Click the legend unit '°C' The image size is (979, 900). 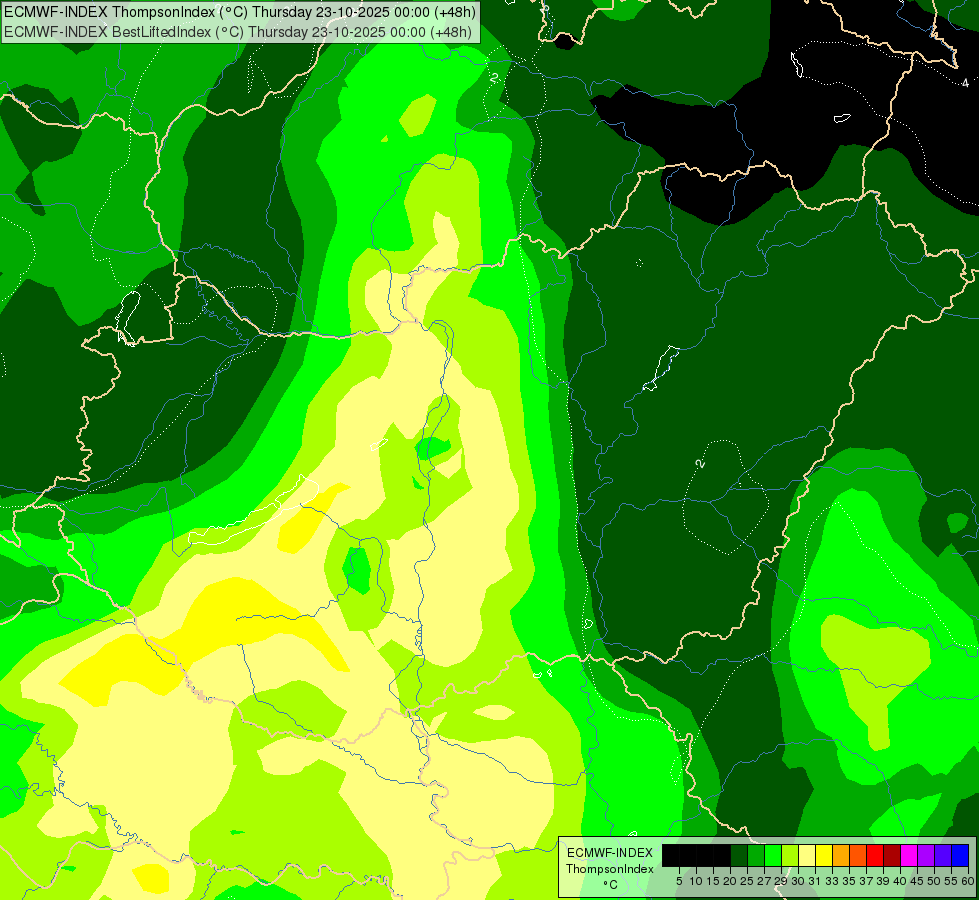(610, 884)
